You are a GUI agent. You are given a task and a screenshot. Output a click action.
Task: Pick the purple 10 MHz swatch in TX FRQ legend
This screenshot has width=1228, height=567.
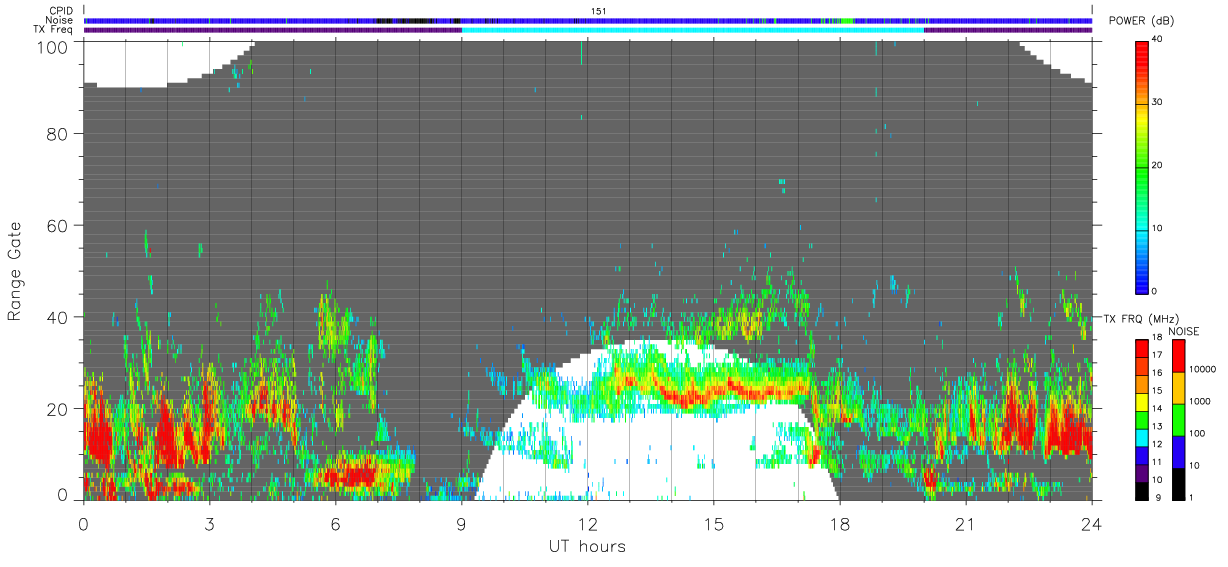[1141, 473]
